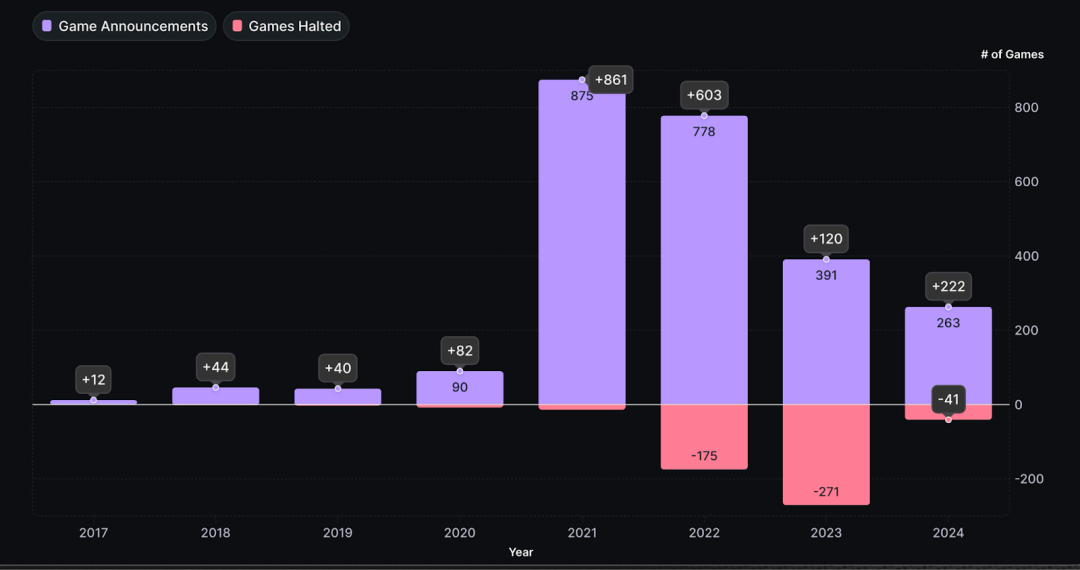Click the +222 net label for 2024
The height and width of the screenshot is (570, 1080).
(x=948, y=287)
